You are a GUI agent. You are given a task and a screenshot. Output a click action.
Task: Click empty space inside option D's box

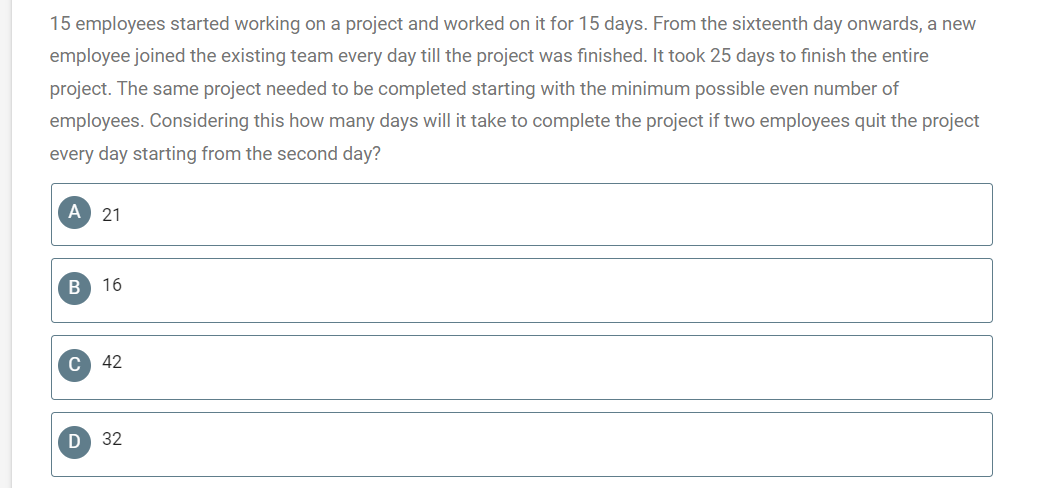click(530, 444)
